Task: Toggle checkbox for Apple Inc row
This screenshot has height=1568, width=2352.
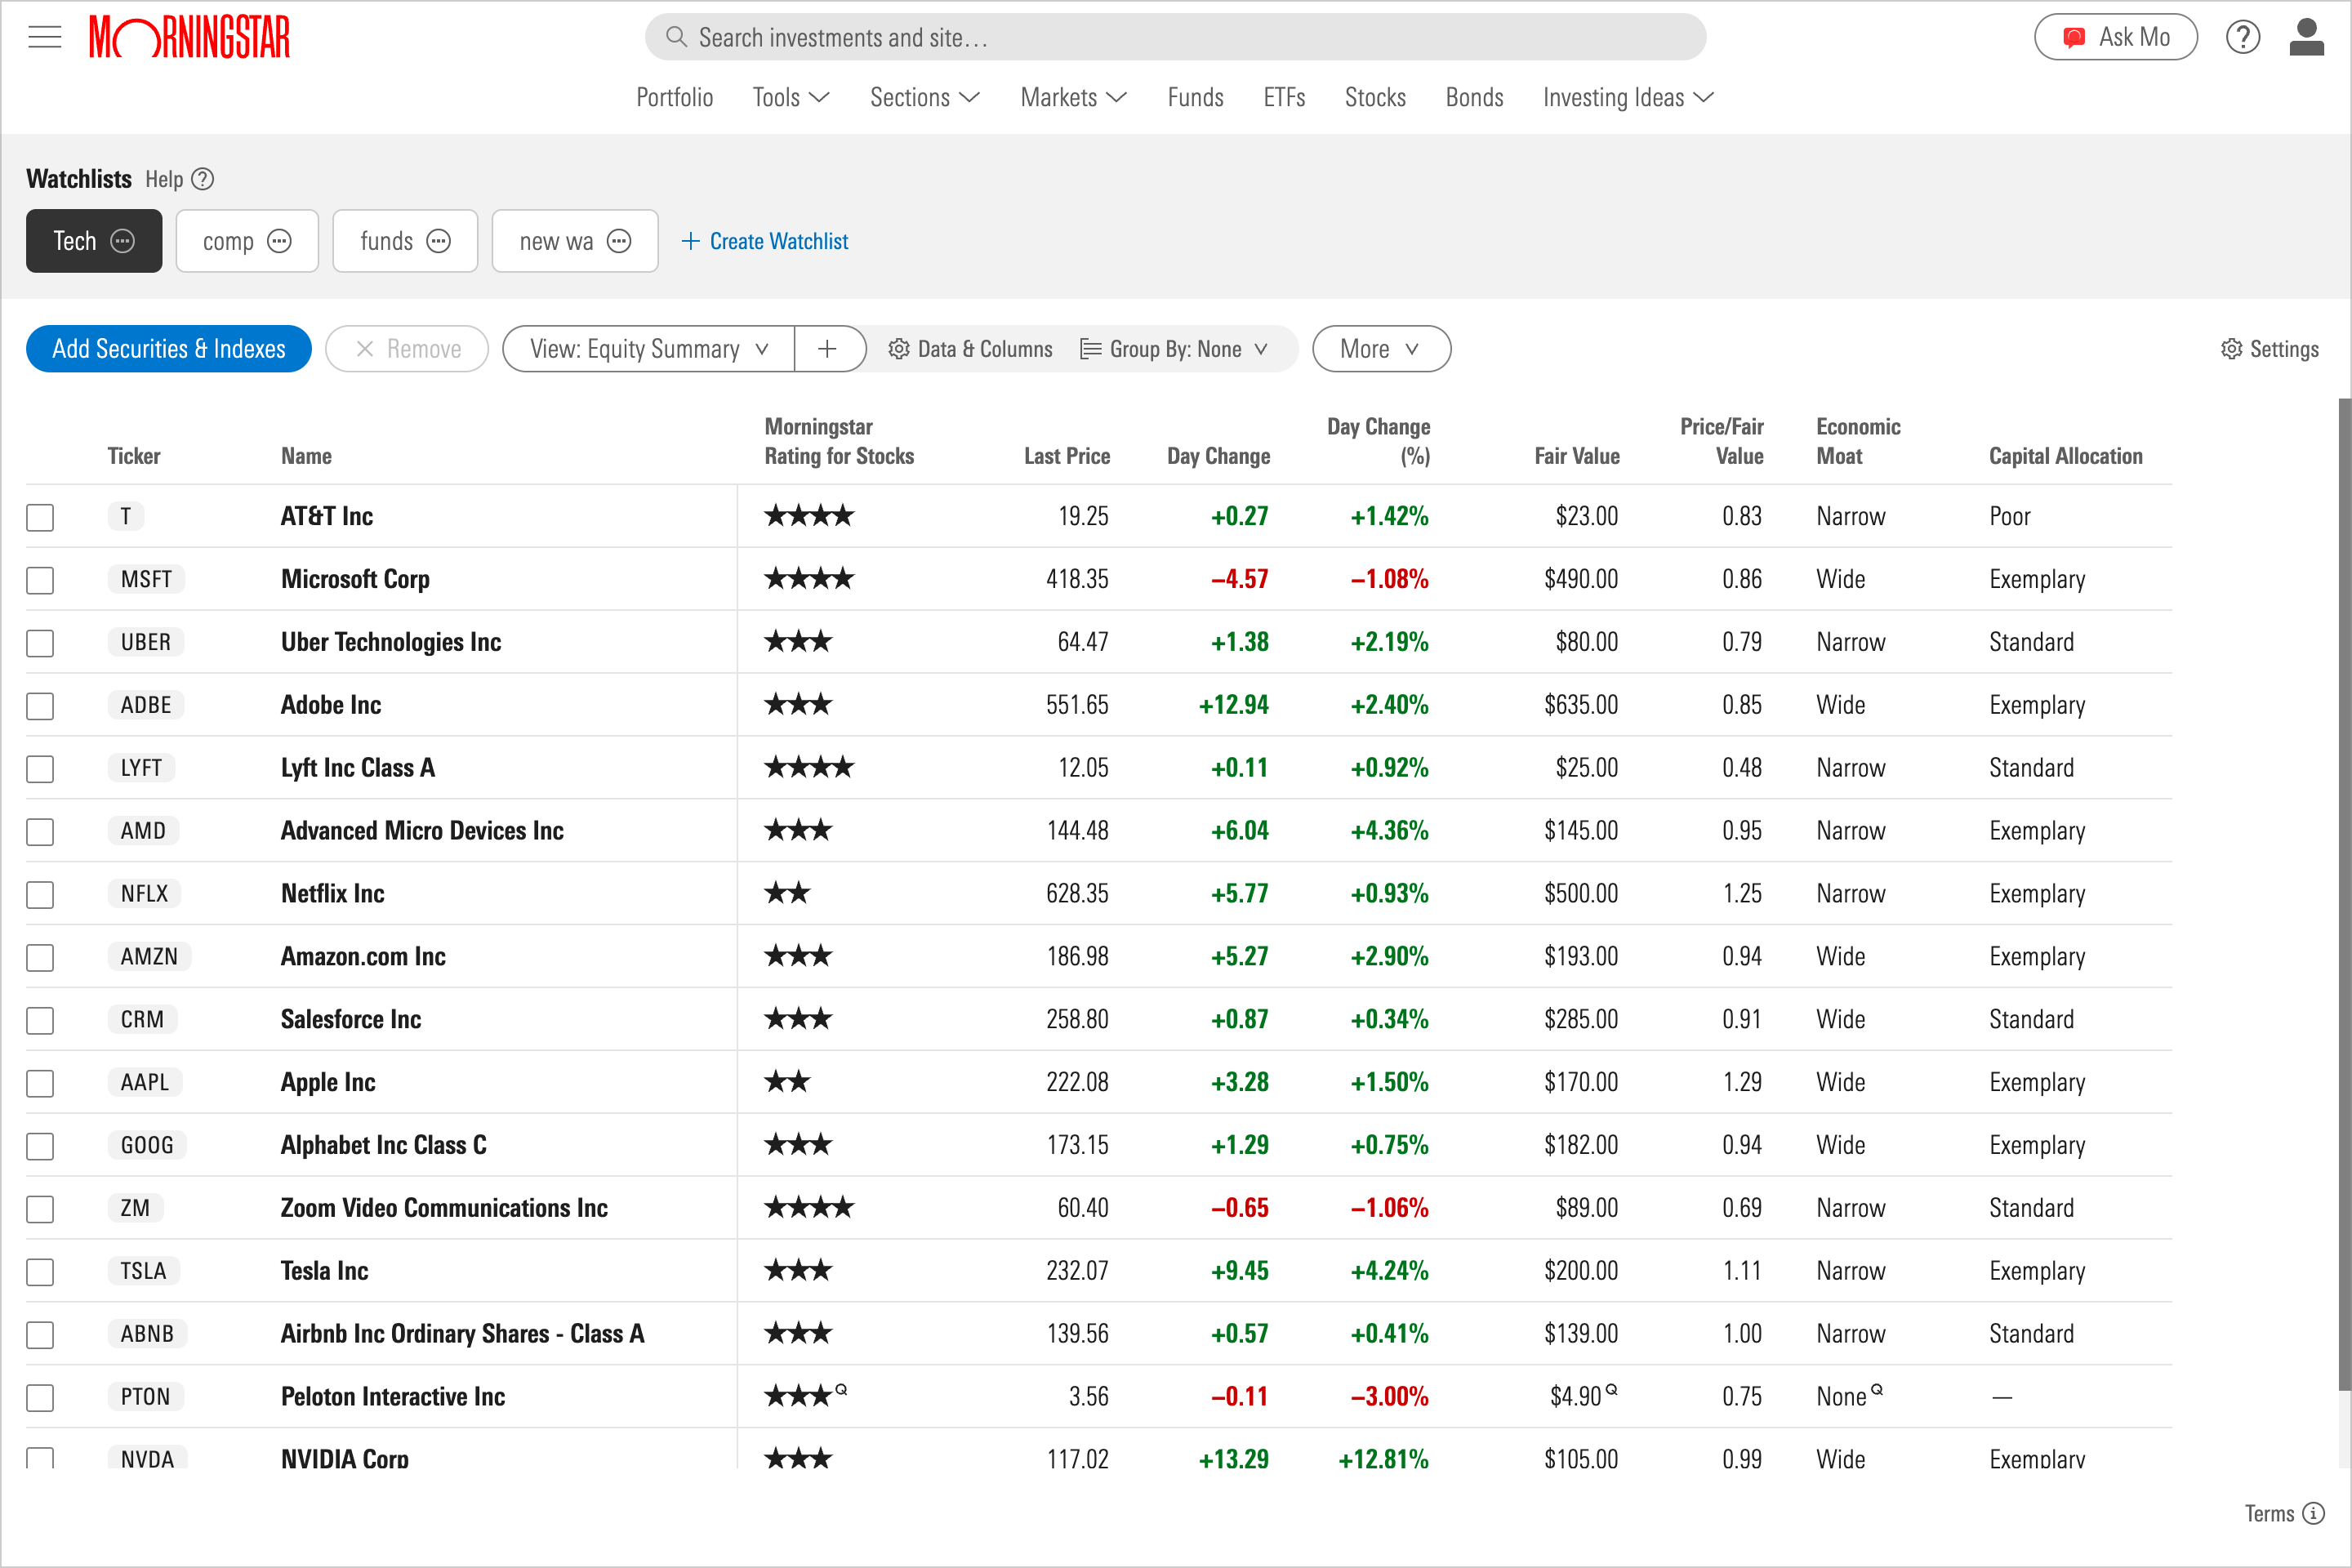Action: point(42,1081)
